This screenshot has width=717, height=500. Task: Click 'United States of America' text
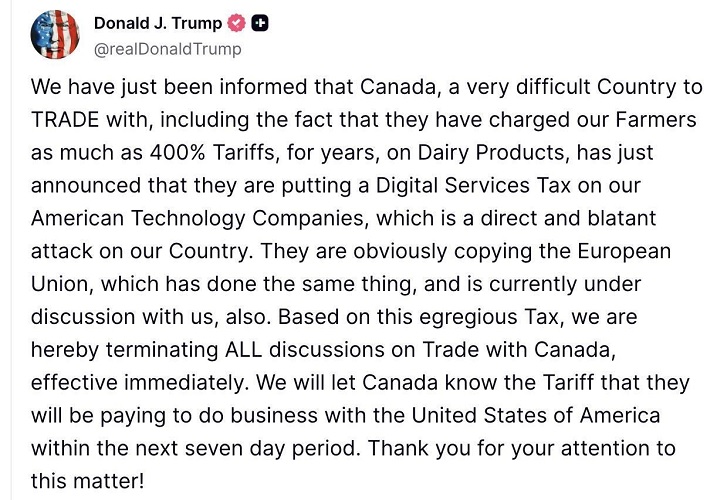535,415
